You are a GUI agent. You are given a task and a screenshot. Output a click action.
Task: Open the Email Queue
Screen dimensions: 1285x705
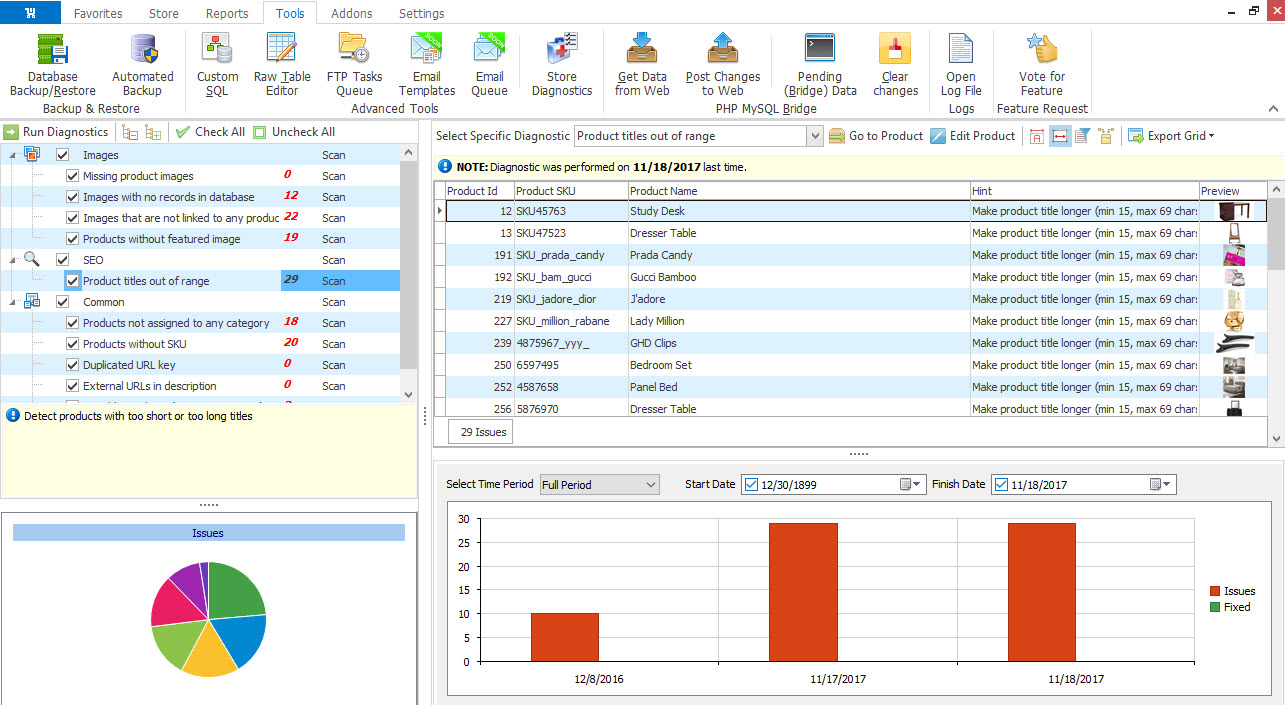click(x=489, y=65)
